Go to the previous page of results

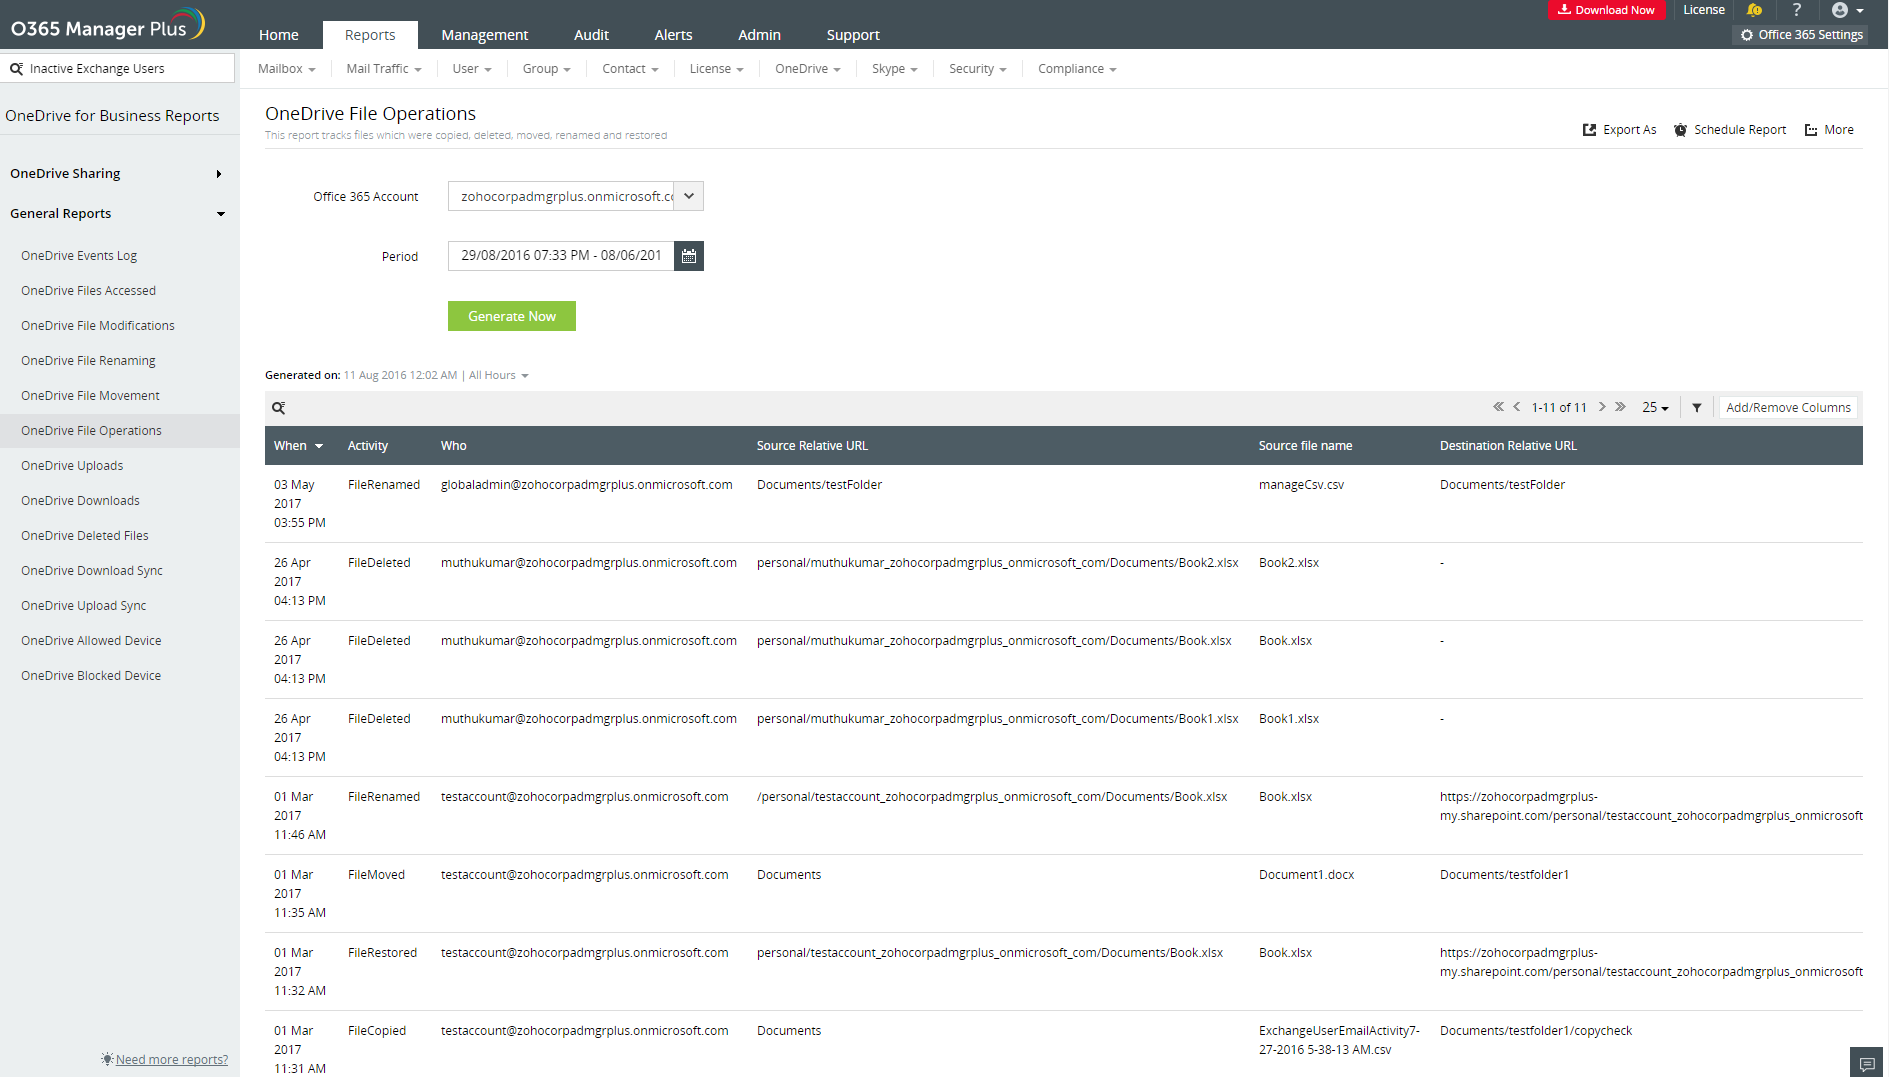point(1517,407)
